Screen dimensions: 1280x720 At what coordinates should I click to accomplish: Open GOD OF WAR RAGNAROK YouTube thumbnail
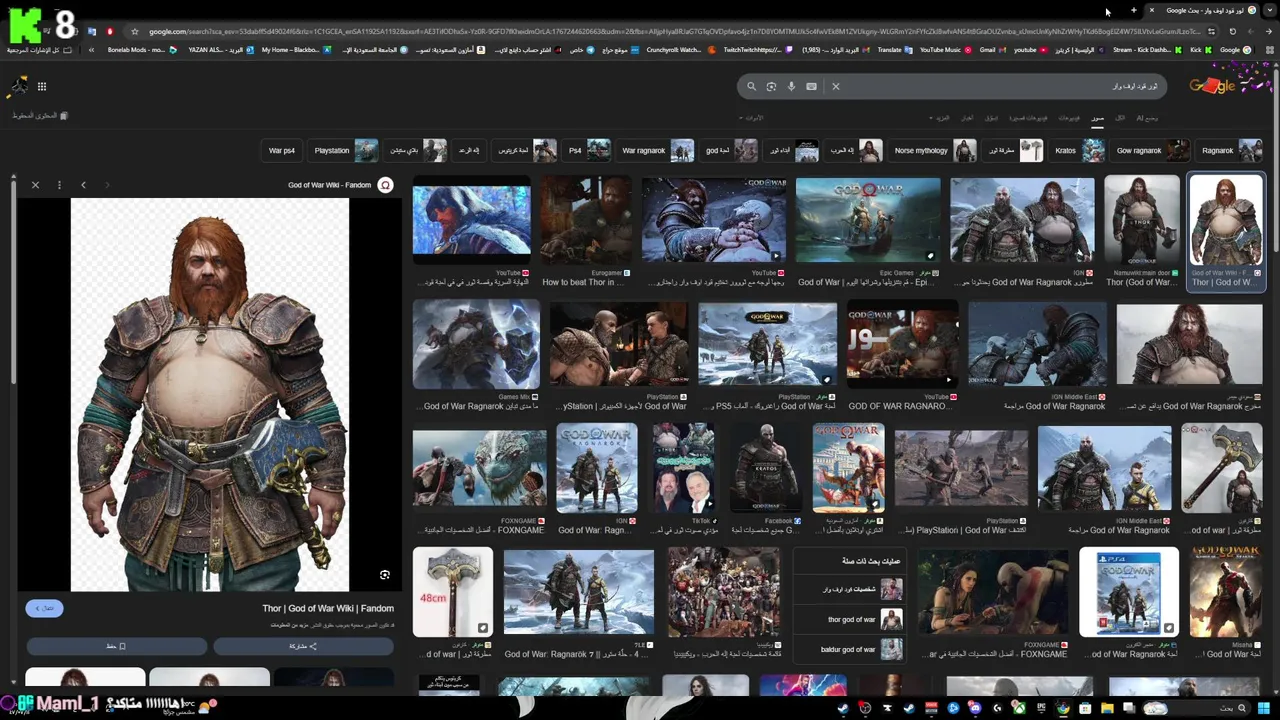[903, 345]
